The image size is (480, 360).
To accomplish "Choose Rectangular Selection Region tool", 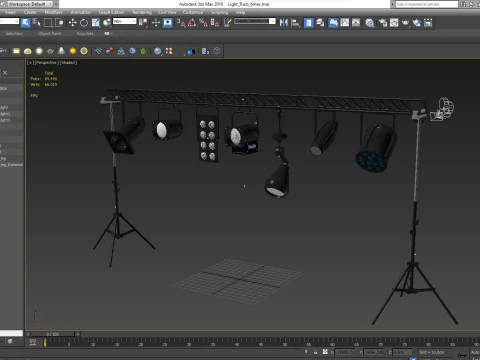I will click(x=48, y=23).
